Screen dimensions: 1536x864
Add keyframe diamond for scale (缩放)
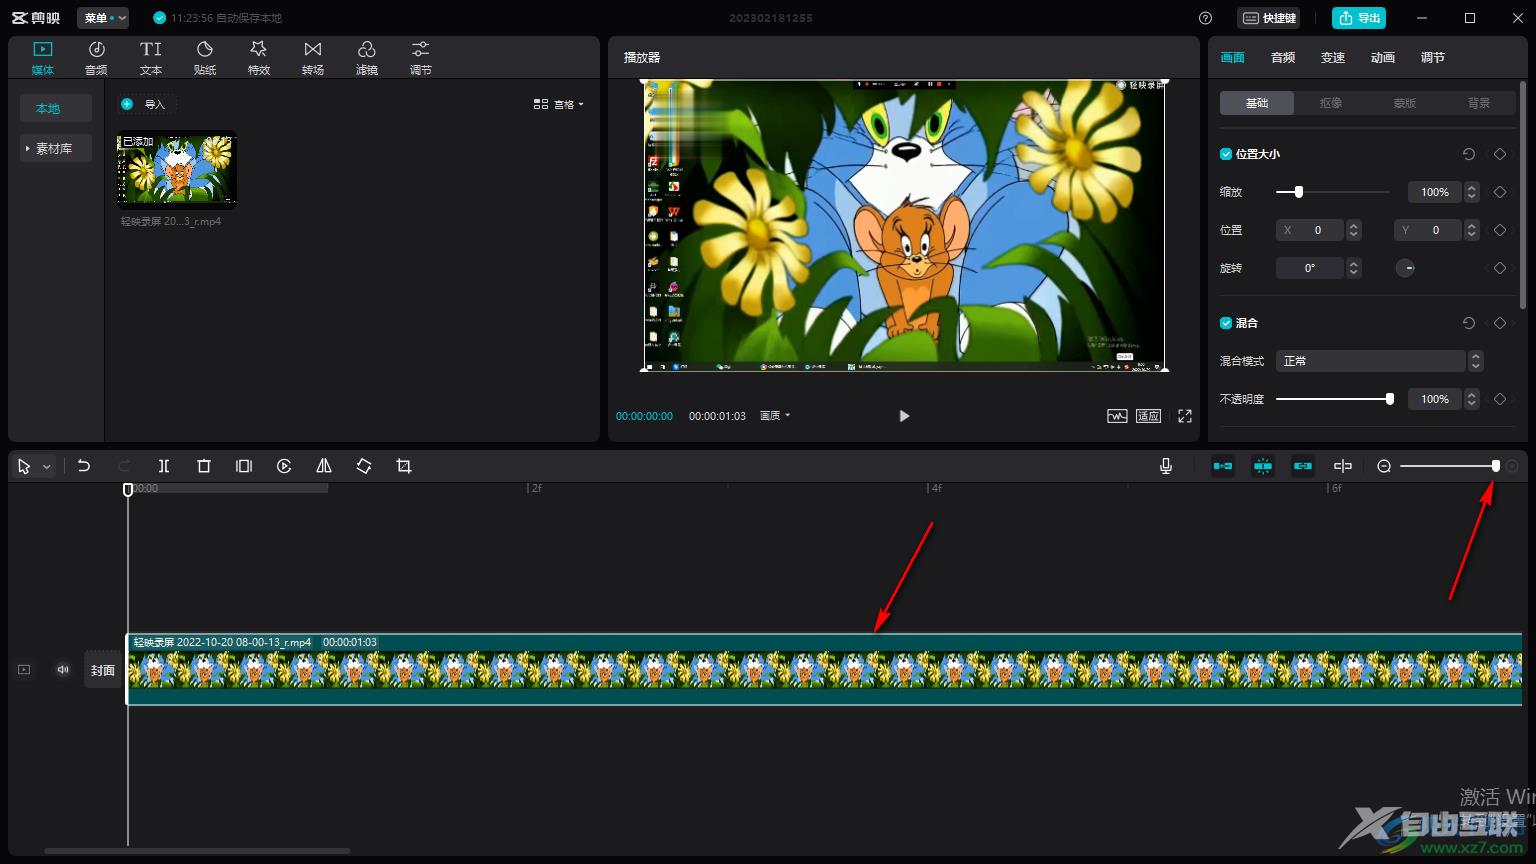[1500, 192]
